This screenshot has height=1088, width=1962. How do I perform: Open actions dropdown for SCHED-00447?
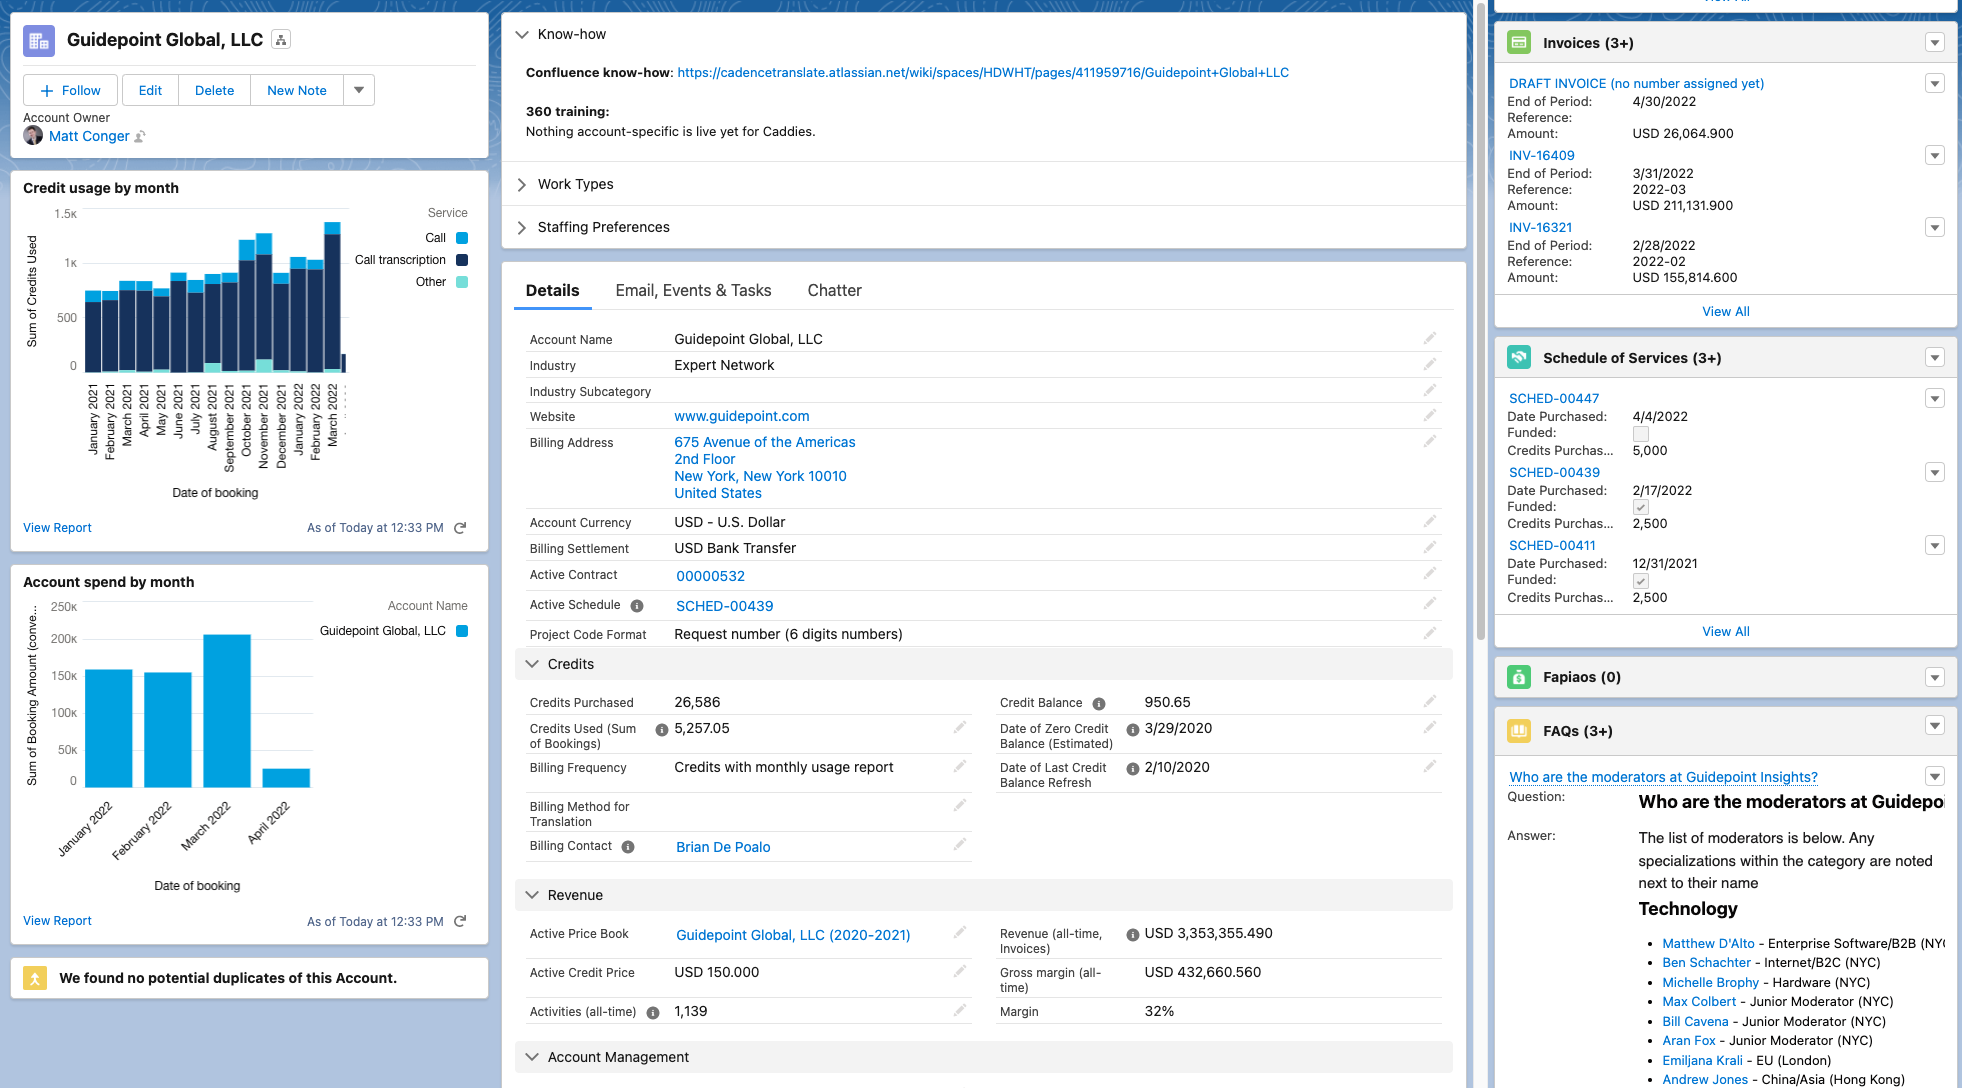click(x=1935, y=399)
